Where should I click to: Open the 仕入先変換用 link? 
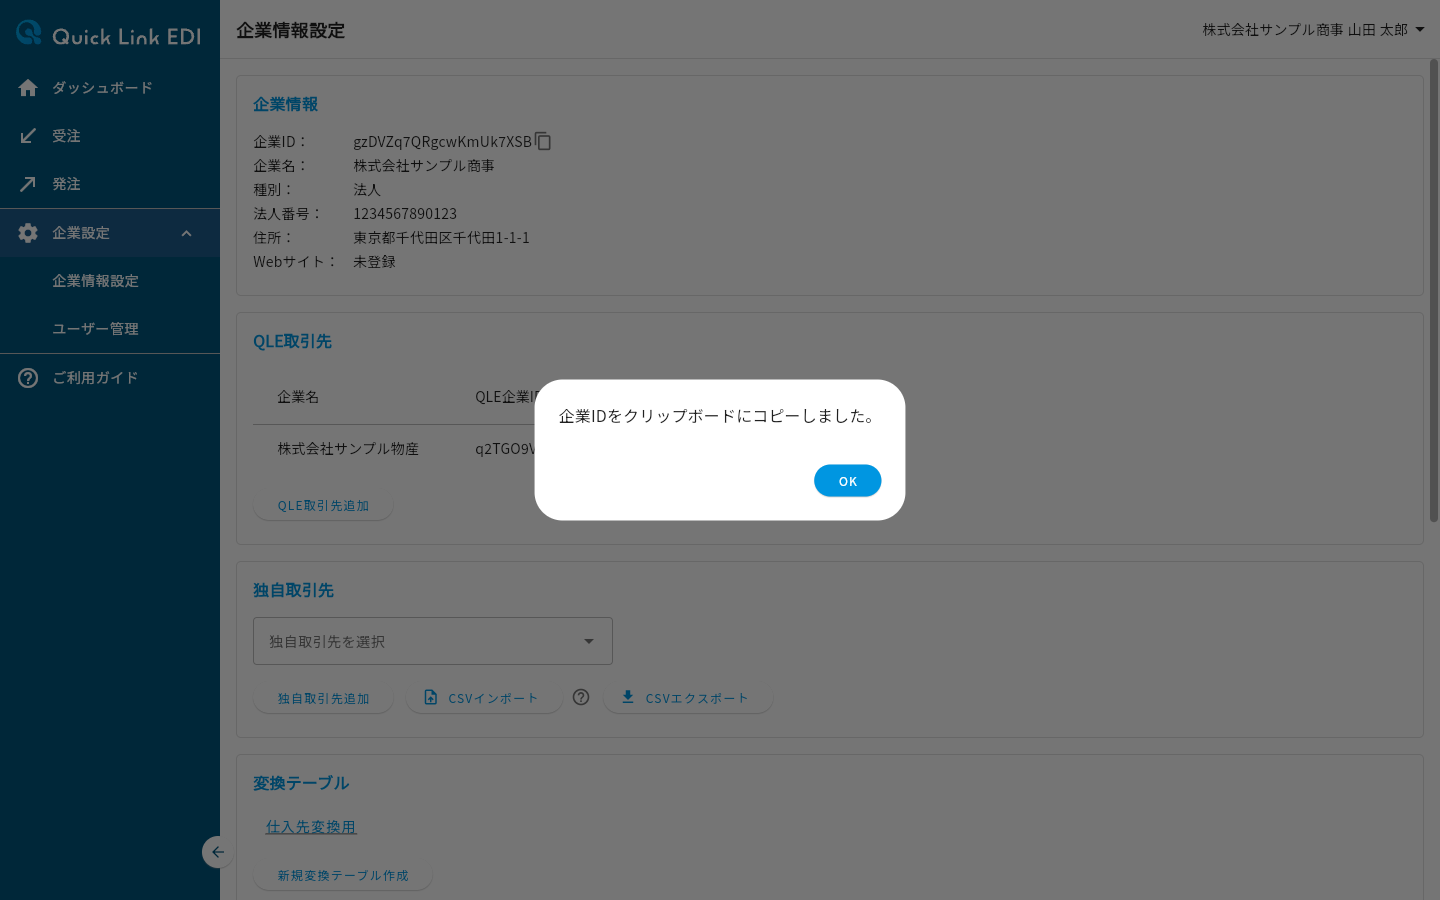[311, 827]
